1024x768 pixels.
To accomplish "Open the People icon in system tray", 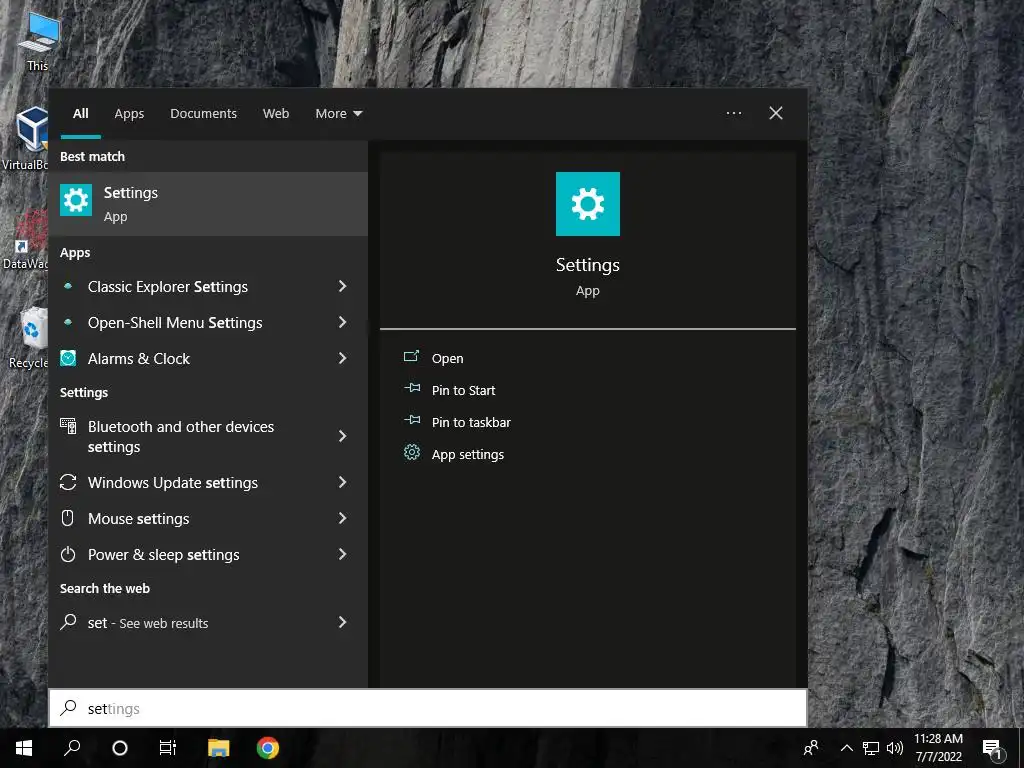I will click(811, 748).
